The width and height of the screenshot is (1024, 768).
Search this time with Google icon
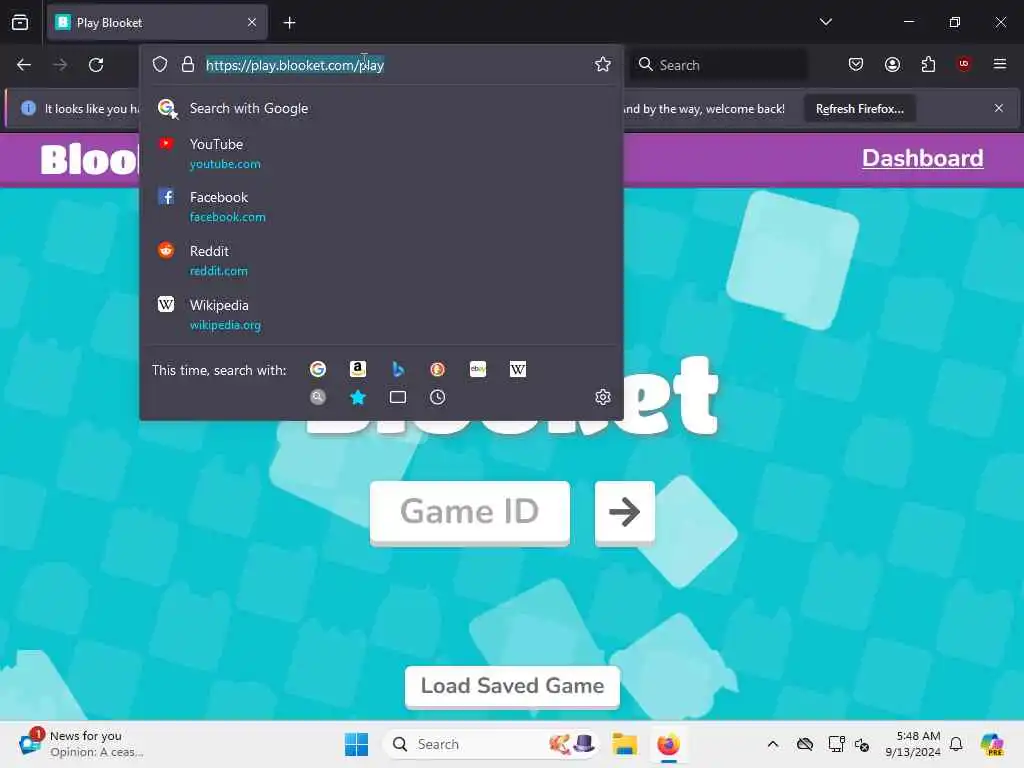[x=318, y=370]
